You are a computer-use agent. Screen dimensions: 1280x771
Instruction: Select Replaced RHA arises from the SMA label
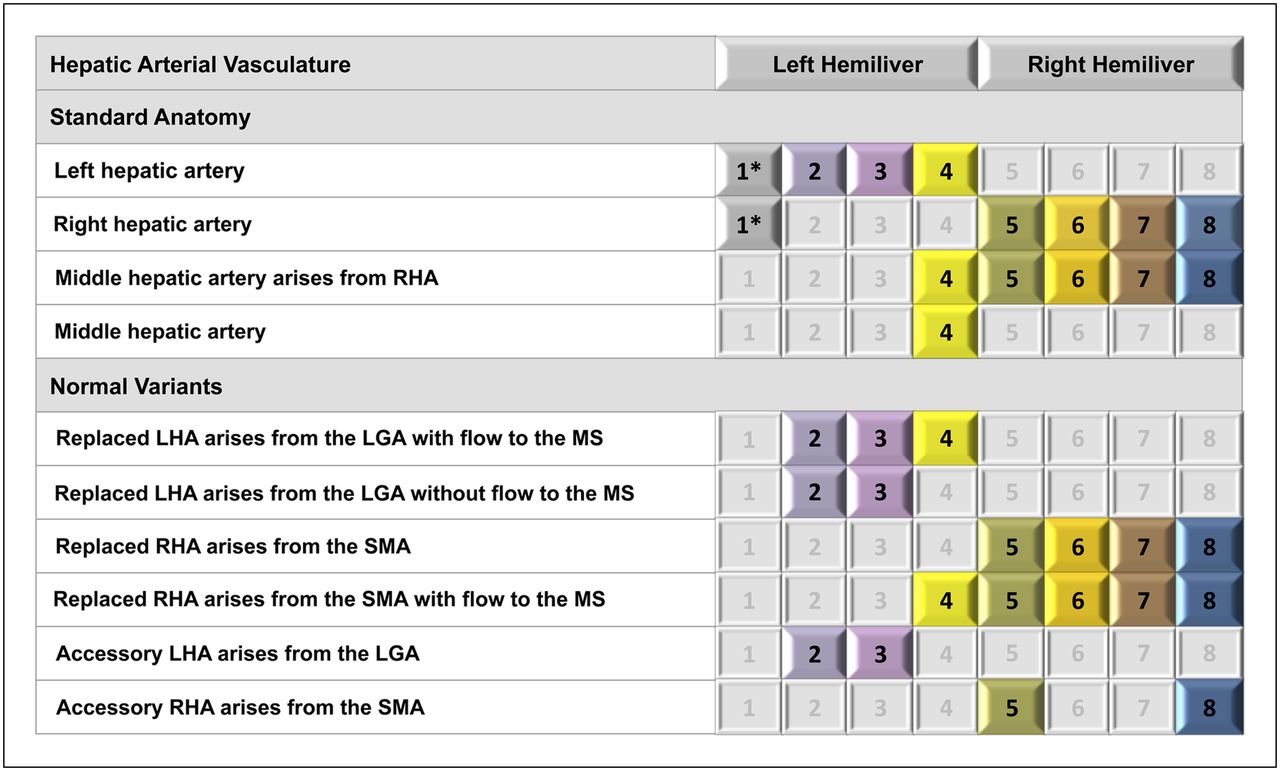[233, 547]
